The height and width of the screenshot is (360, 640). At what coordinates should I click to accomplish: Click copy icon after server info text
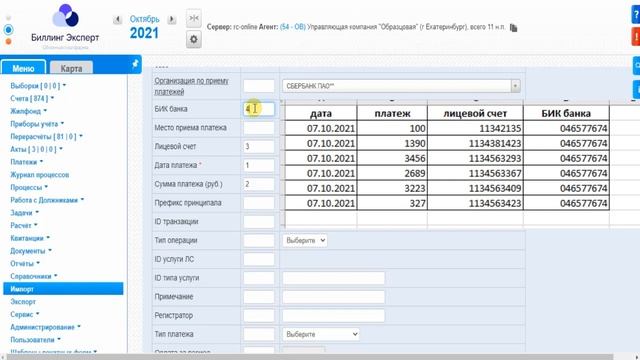coord(513,27)
